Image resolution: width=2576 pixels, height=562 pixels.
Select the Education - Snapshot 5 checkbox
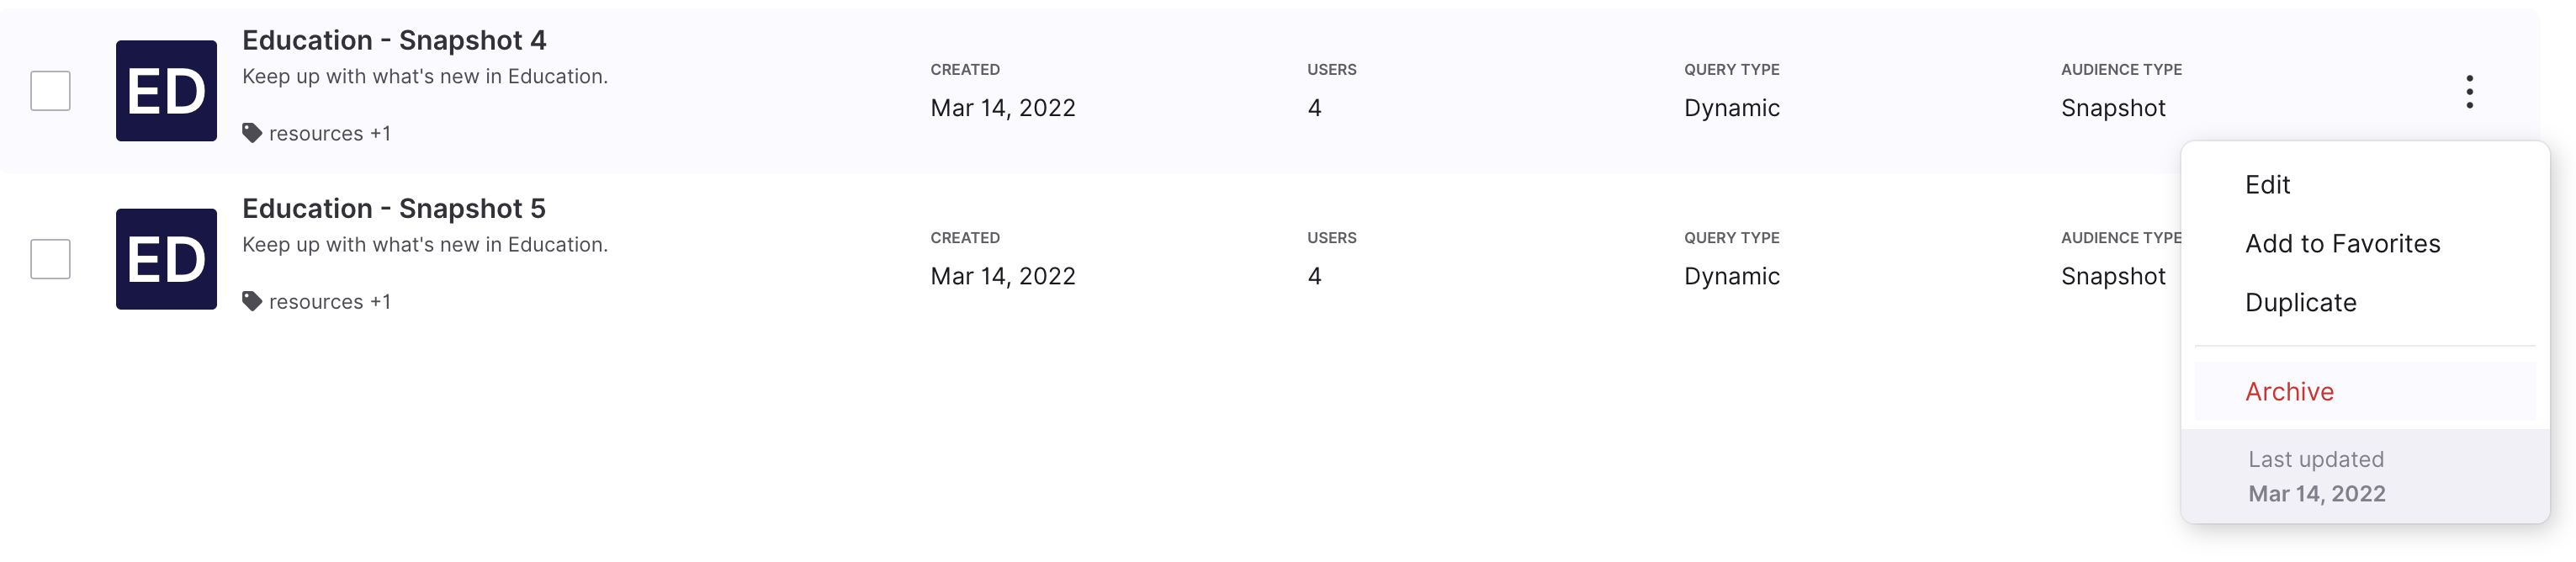click(50, 259)
